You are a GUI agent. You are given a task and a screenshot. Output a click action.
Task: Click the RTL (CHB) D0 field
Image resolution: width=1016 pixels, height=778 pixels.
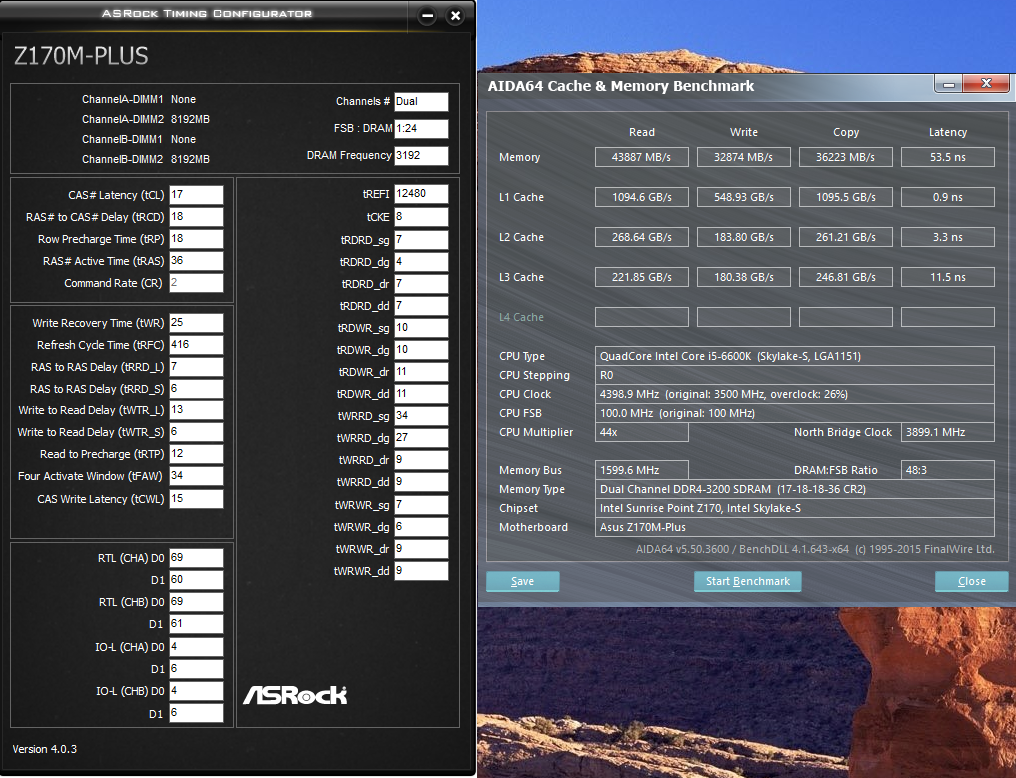pos(196,602)
